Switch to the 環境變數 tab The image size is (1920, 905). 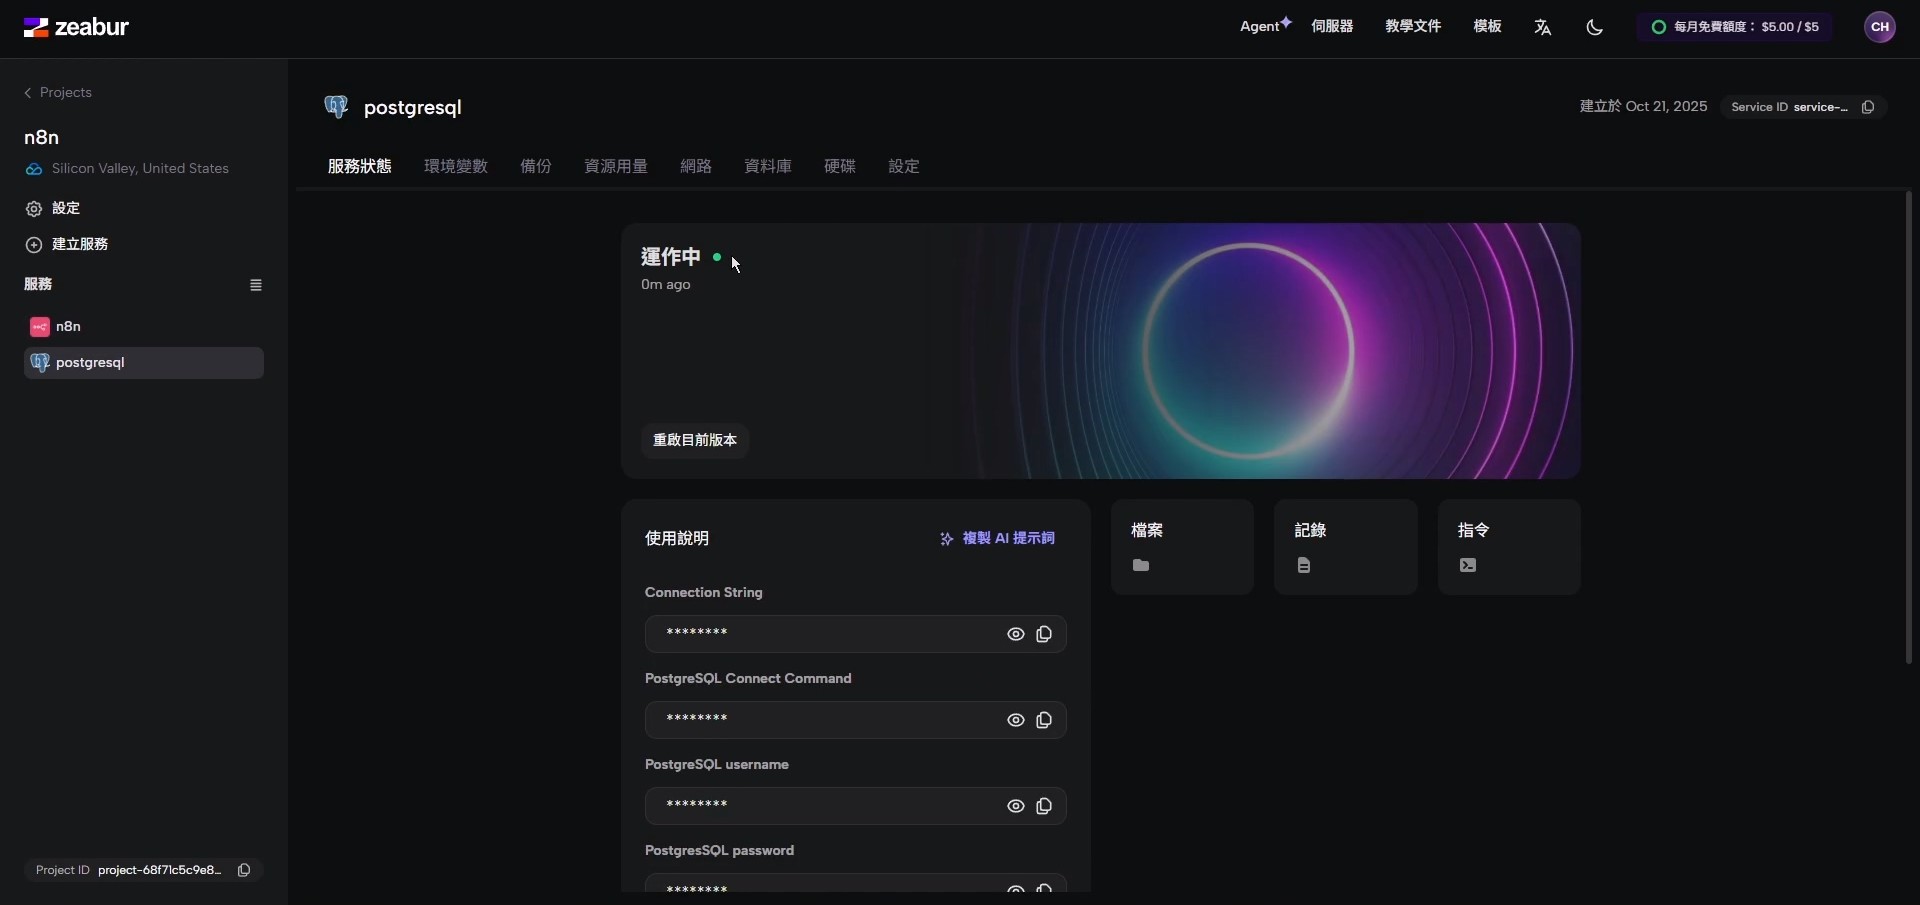[455, 166]
